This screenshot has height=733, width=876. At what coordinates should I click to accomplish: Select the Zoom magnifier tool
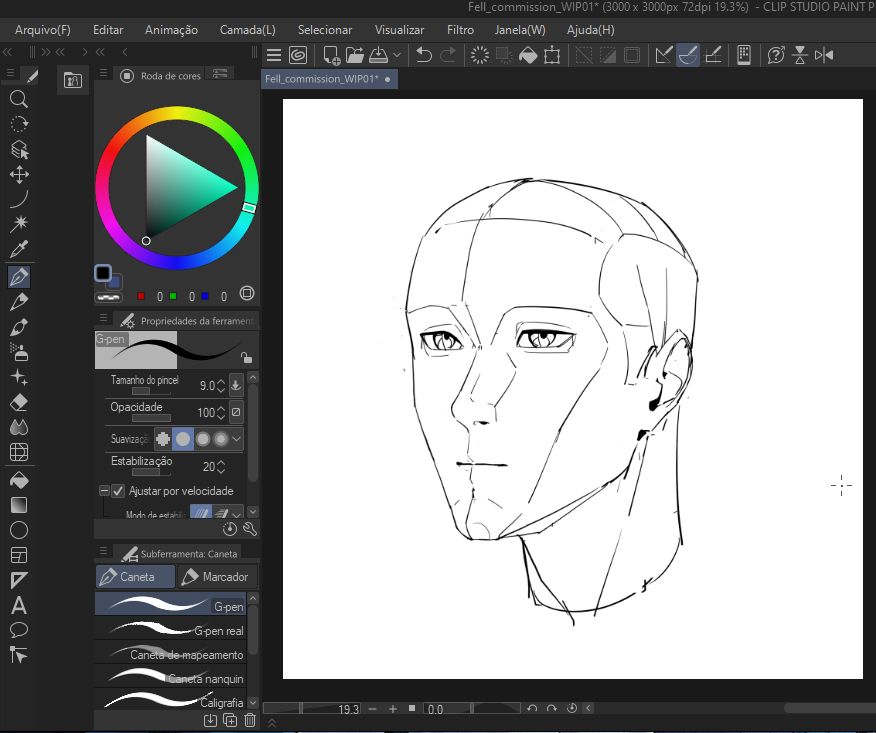pos(18,99)
